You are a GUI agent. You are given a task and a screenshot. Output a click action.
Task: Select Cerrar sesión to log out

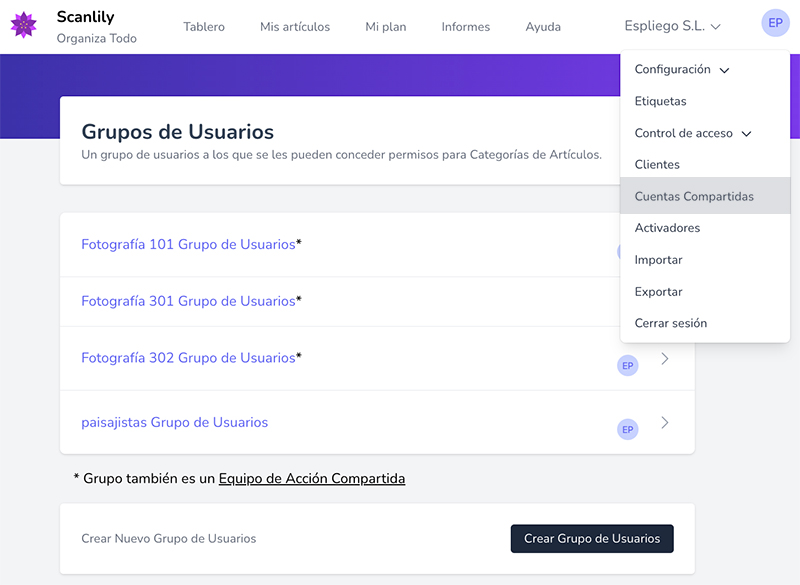pos(670,324)
